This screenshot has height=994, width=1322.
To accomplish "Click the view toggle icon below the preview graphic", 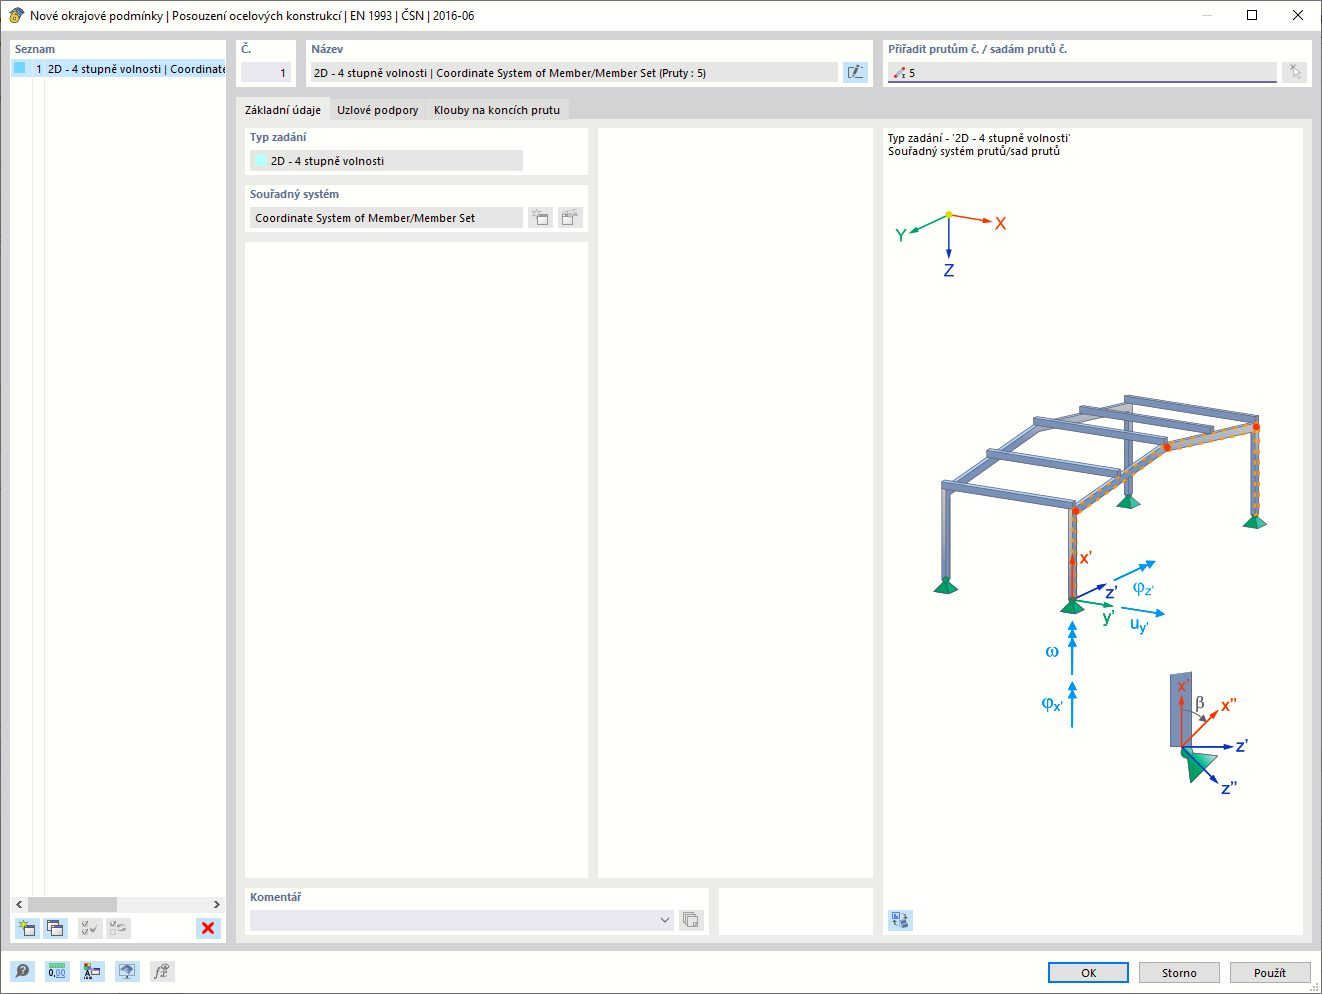I will point(900,920).
